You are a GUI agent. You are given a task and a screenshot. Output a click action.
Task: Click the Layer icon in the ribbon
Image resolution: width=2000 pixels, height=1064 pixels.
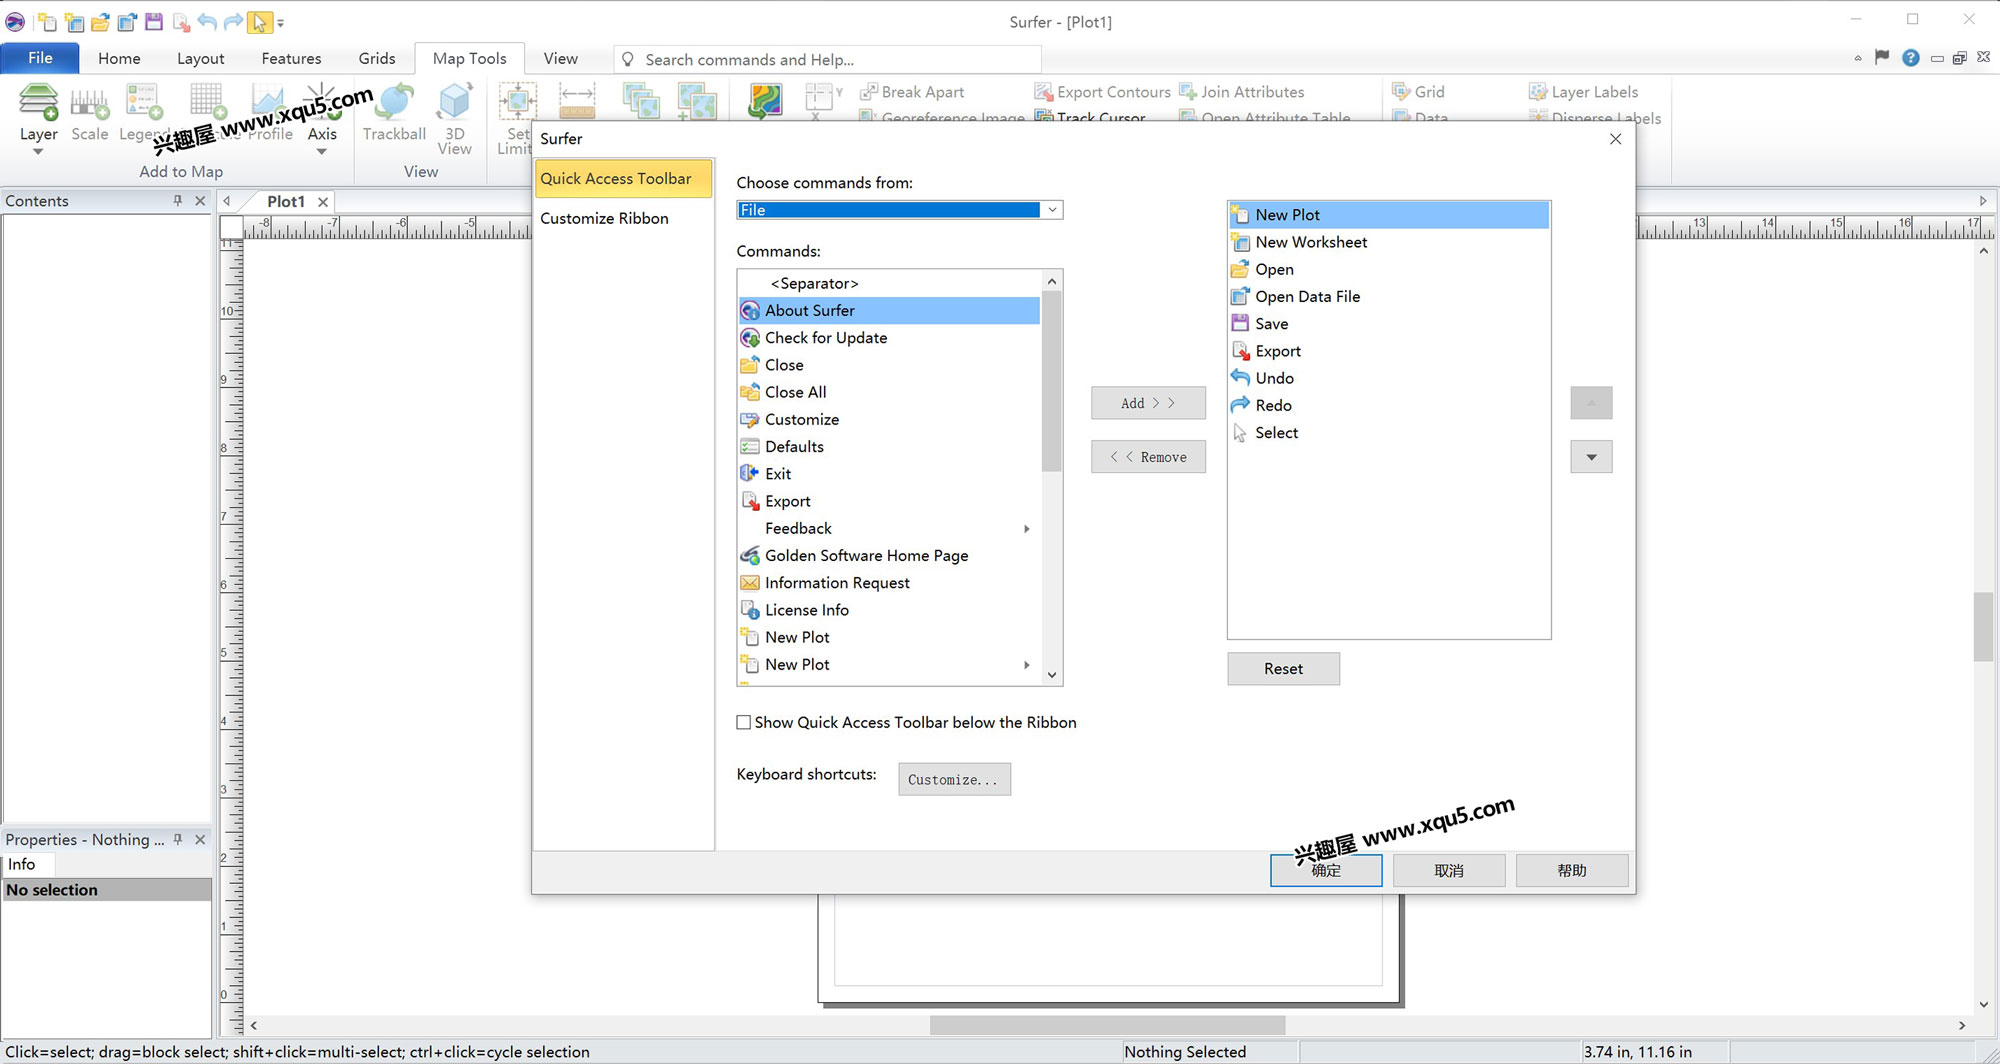(x=39, y=101)
